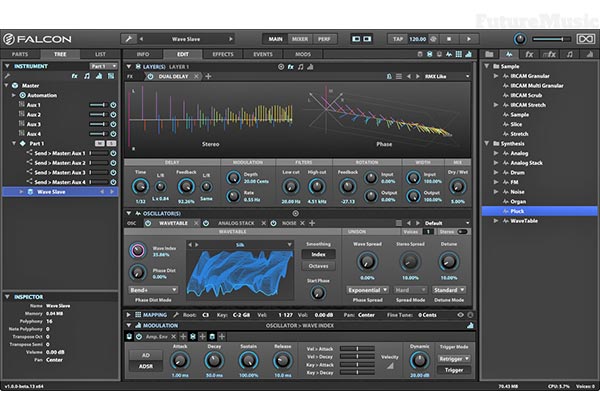600x420 pixels.
Task: Click the wrench icon in Mapping bar
Action: 176,315
